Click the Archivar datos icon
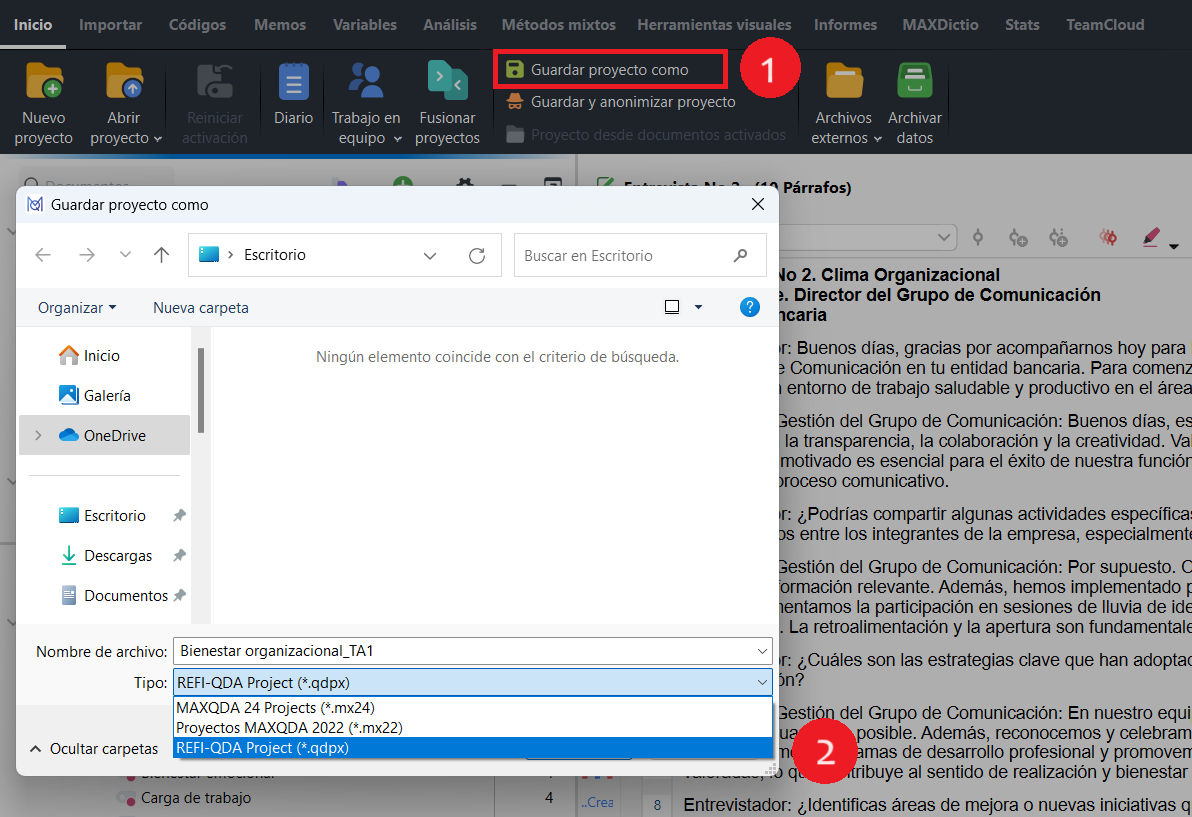1192x817 pixels. tap(915, 81)
